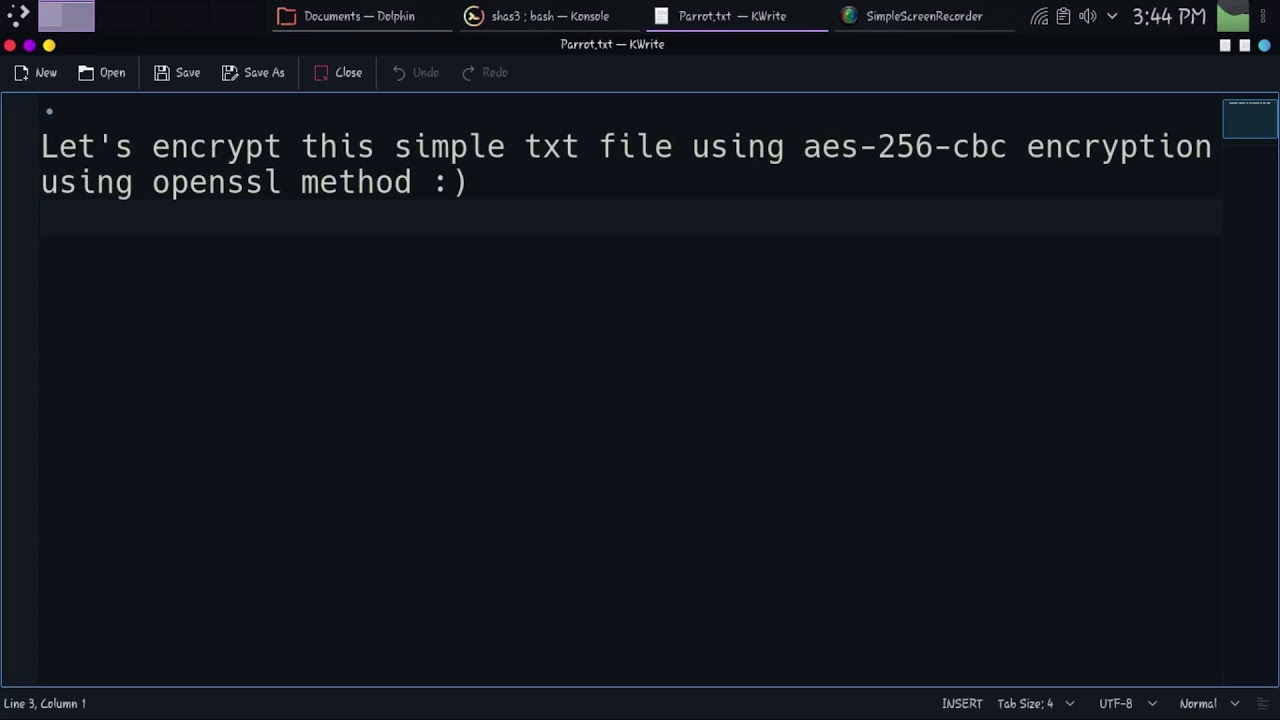Click the purple window button

tap(29, 45)
